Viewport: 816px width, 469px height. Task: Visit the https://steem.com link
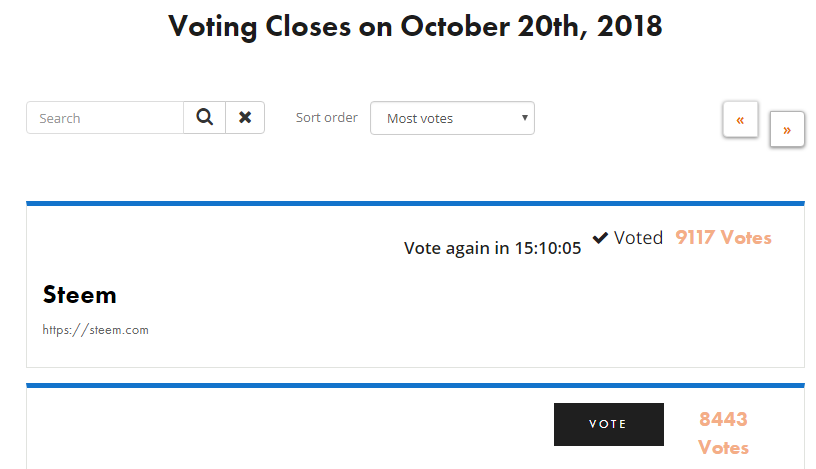(x=96, y=330)
